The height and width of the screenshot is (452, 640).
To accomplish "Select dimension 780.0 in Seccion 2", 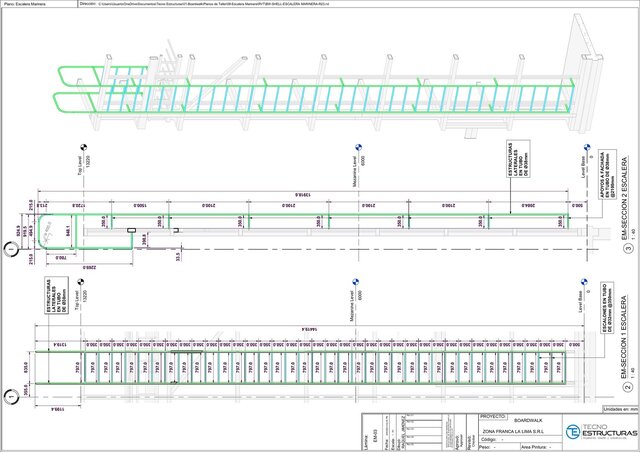I will [x=61, y=258].
